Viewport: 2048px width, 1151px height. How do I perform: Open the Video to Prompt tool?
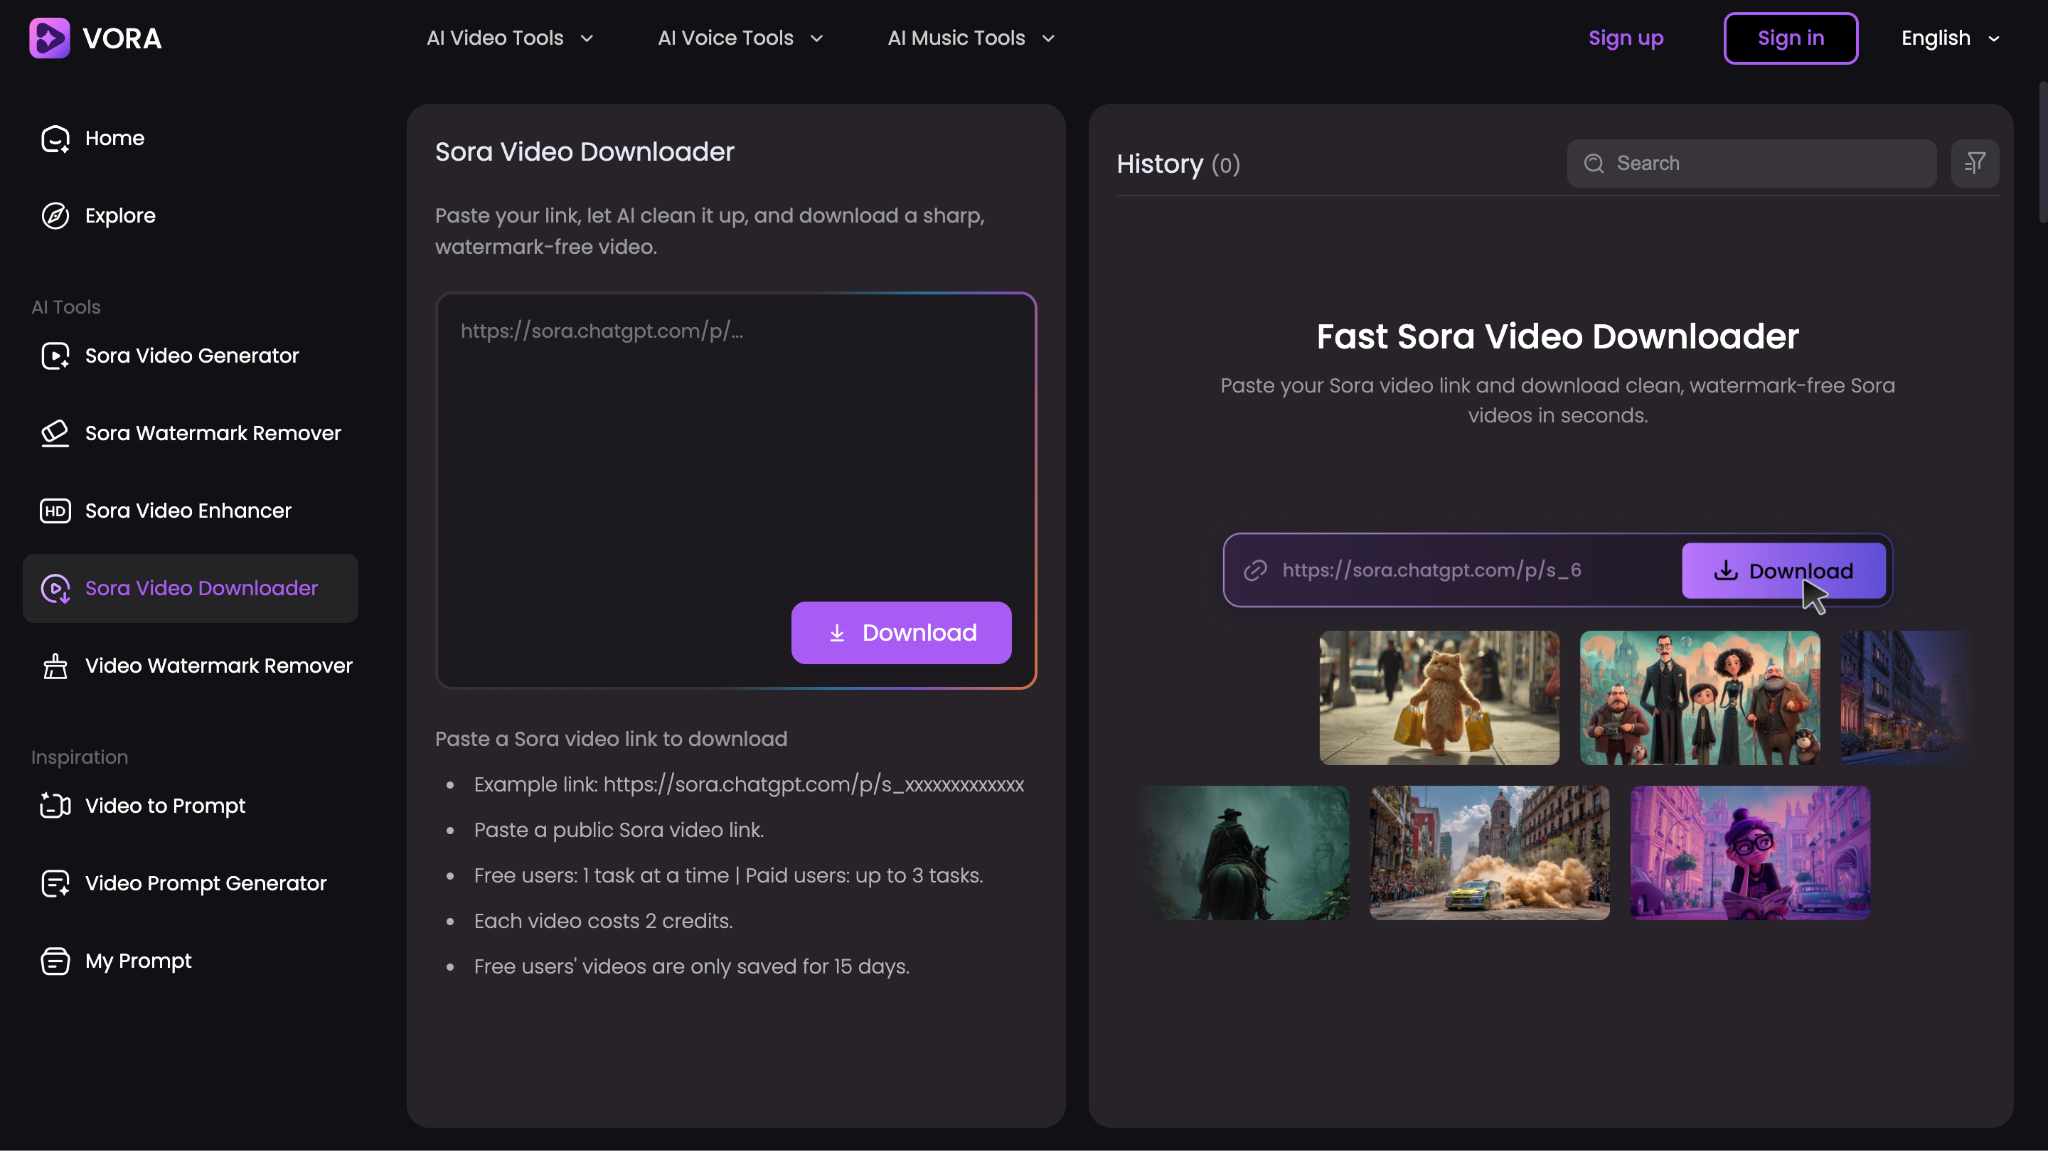pyautogui.click(x=164, y=805)
